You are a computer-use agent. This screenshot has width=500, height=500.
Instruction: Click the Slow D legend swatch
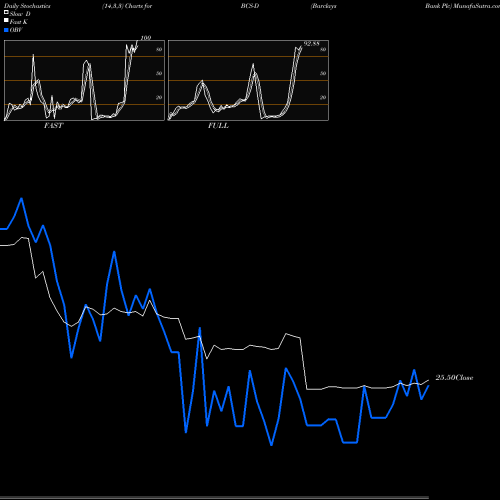[x=6, y=12]
